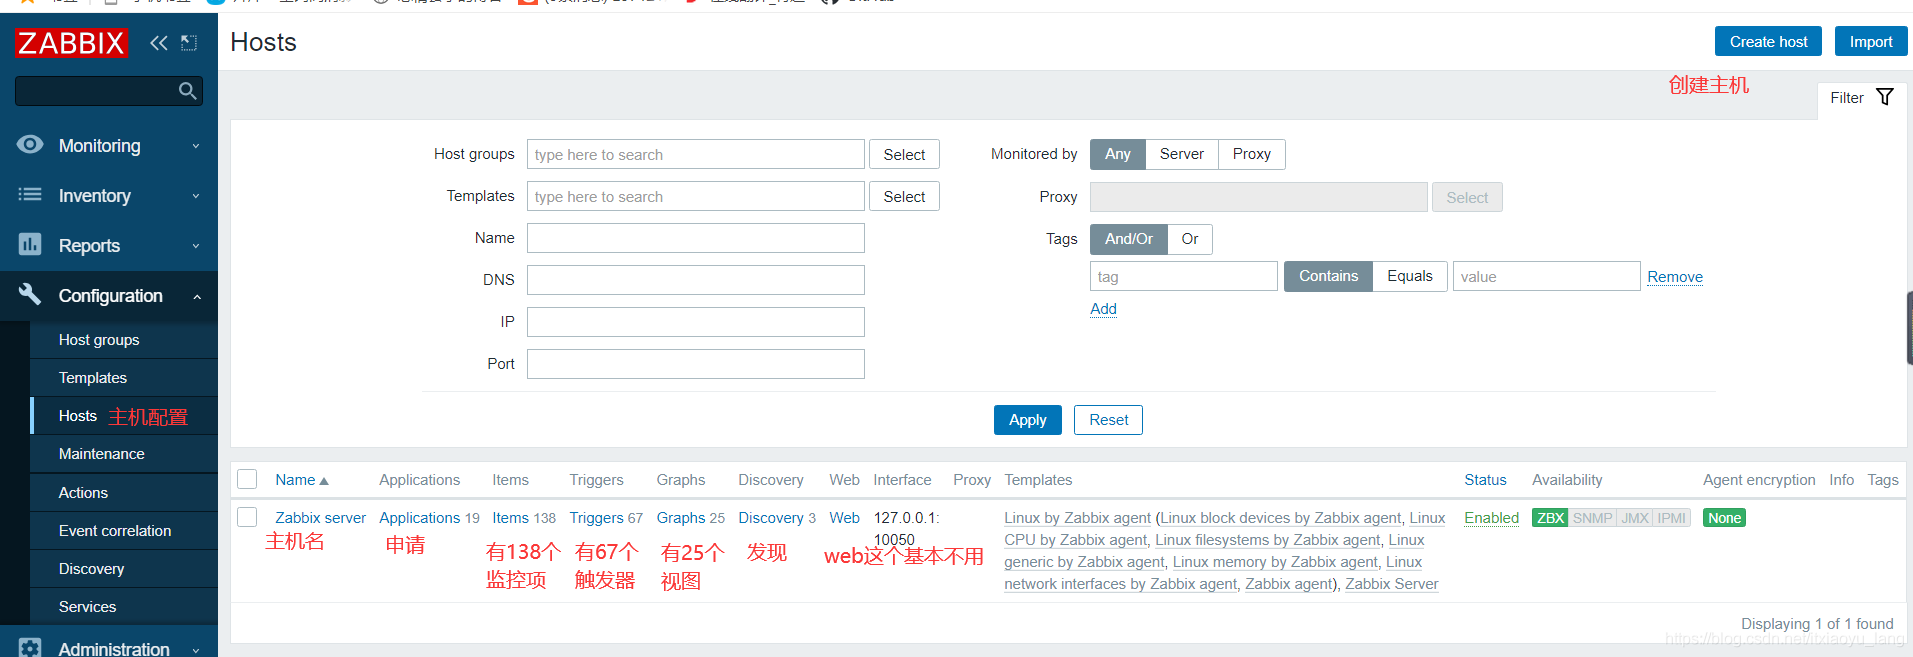Open Actions in Configuration menu
Screen dimensions: 1913x657
pyautogui.click(x=124, y=493)
